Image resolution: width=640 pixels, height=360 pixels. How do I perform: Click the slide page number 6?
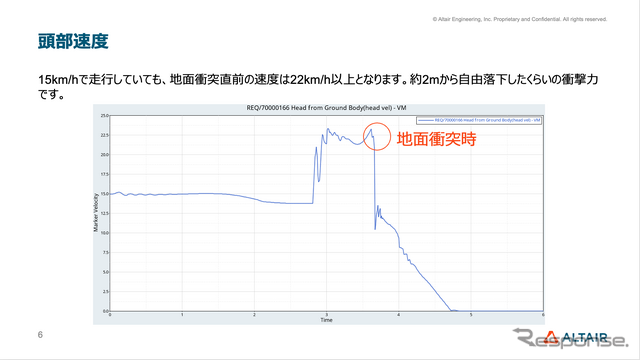(40, 335)
